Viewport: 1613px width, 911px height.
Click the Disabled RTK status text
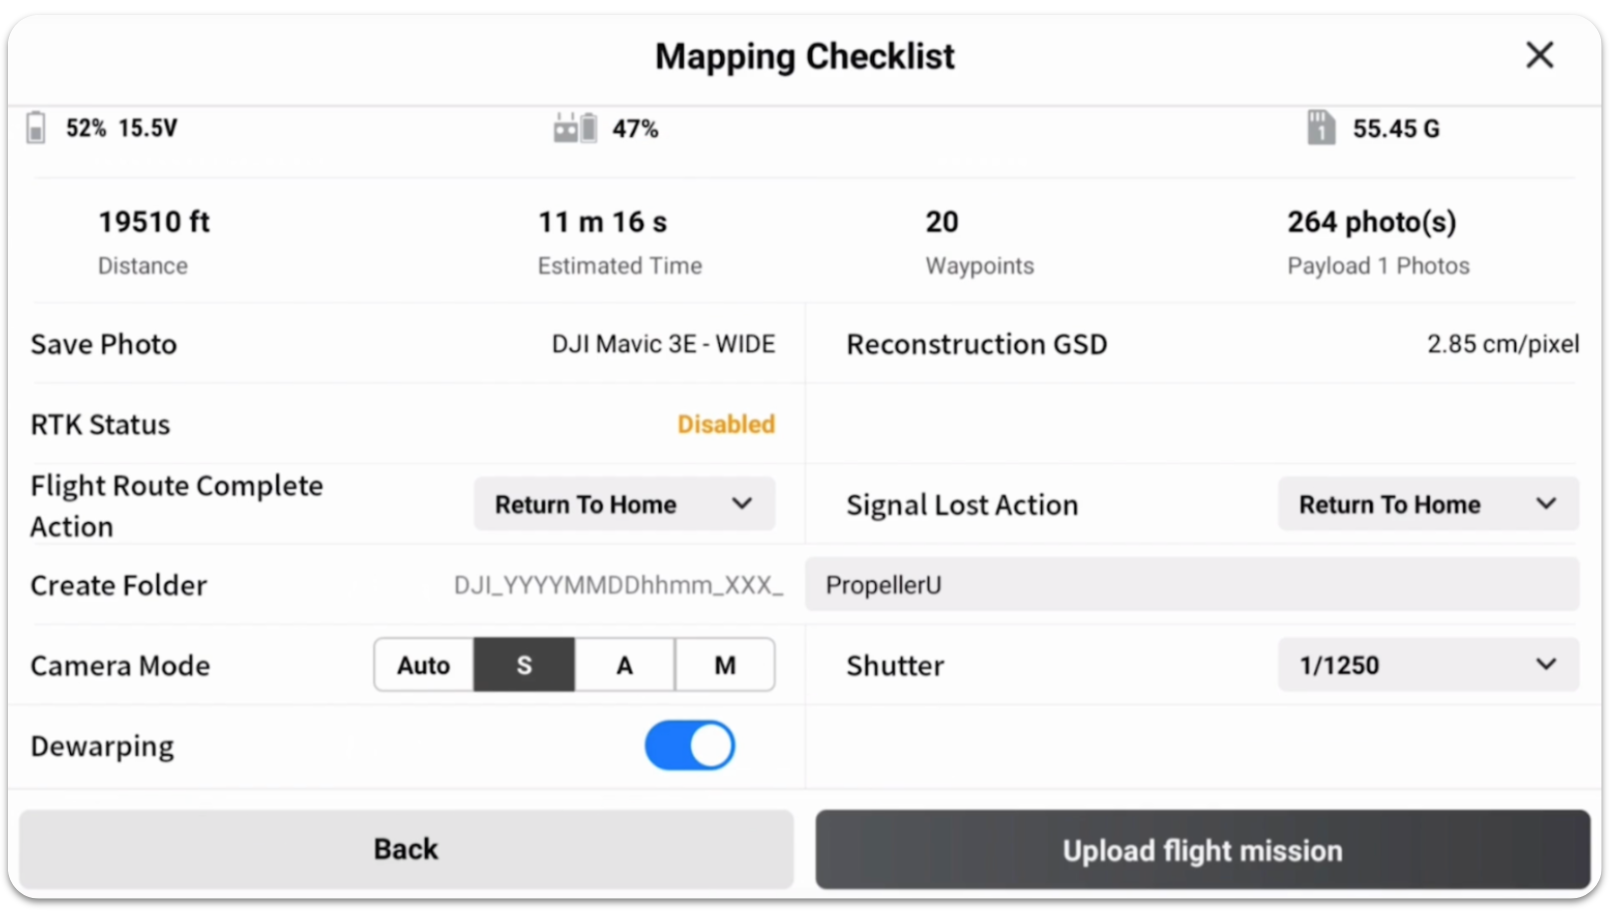[x=726, y=424]
